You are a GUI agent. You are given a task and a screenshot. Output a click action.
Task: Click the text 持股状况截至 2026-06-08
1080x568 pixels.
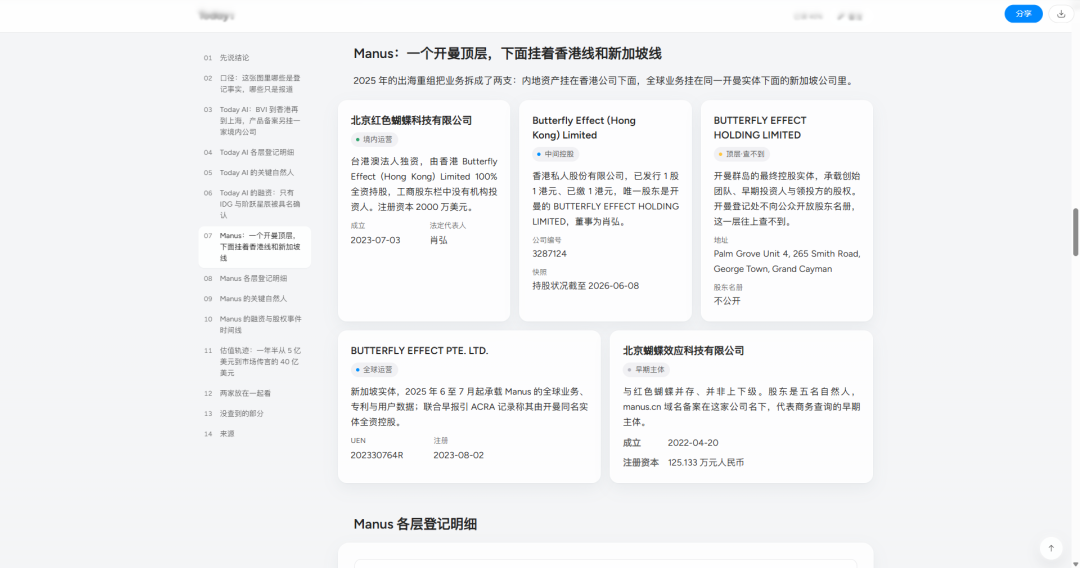coord(585,286)
